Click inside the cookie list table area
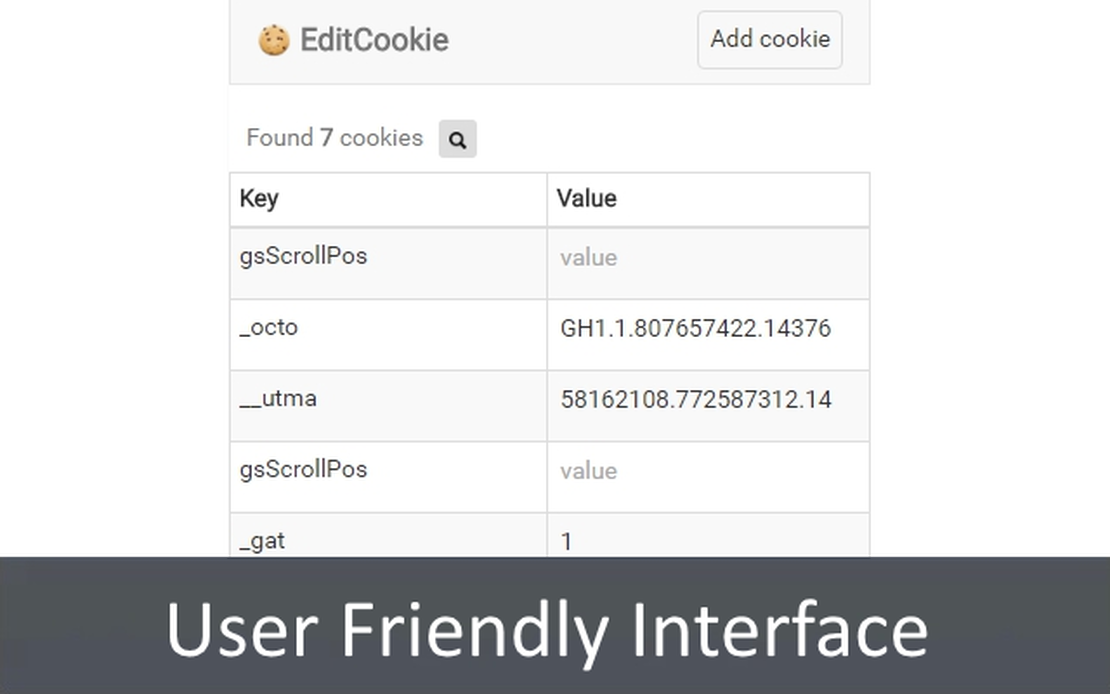 [548, 370]
